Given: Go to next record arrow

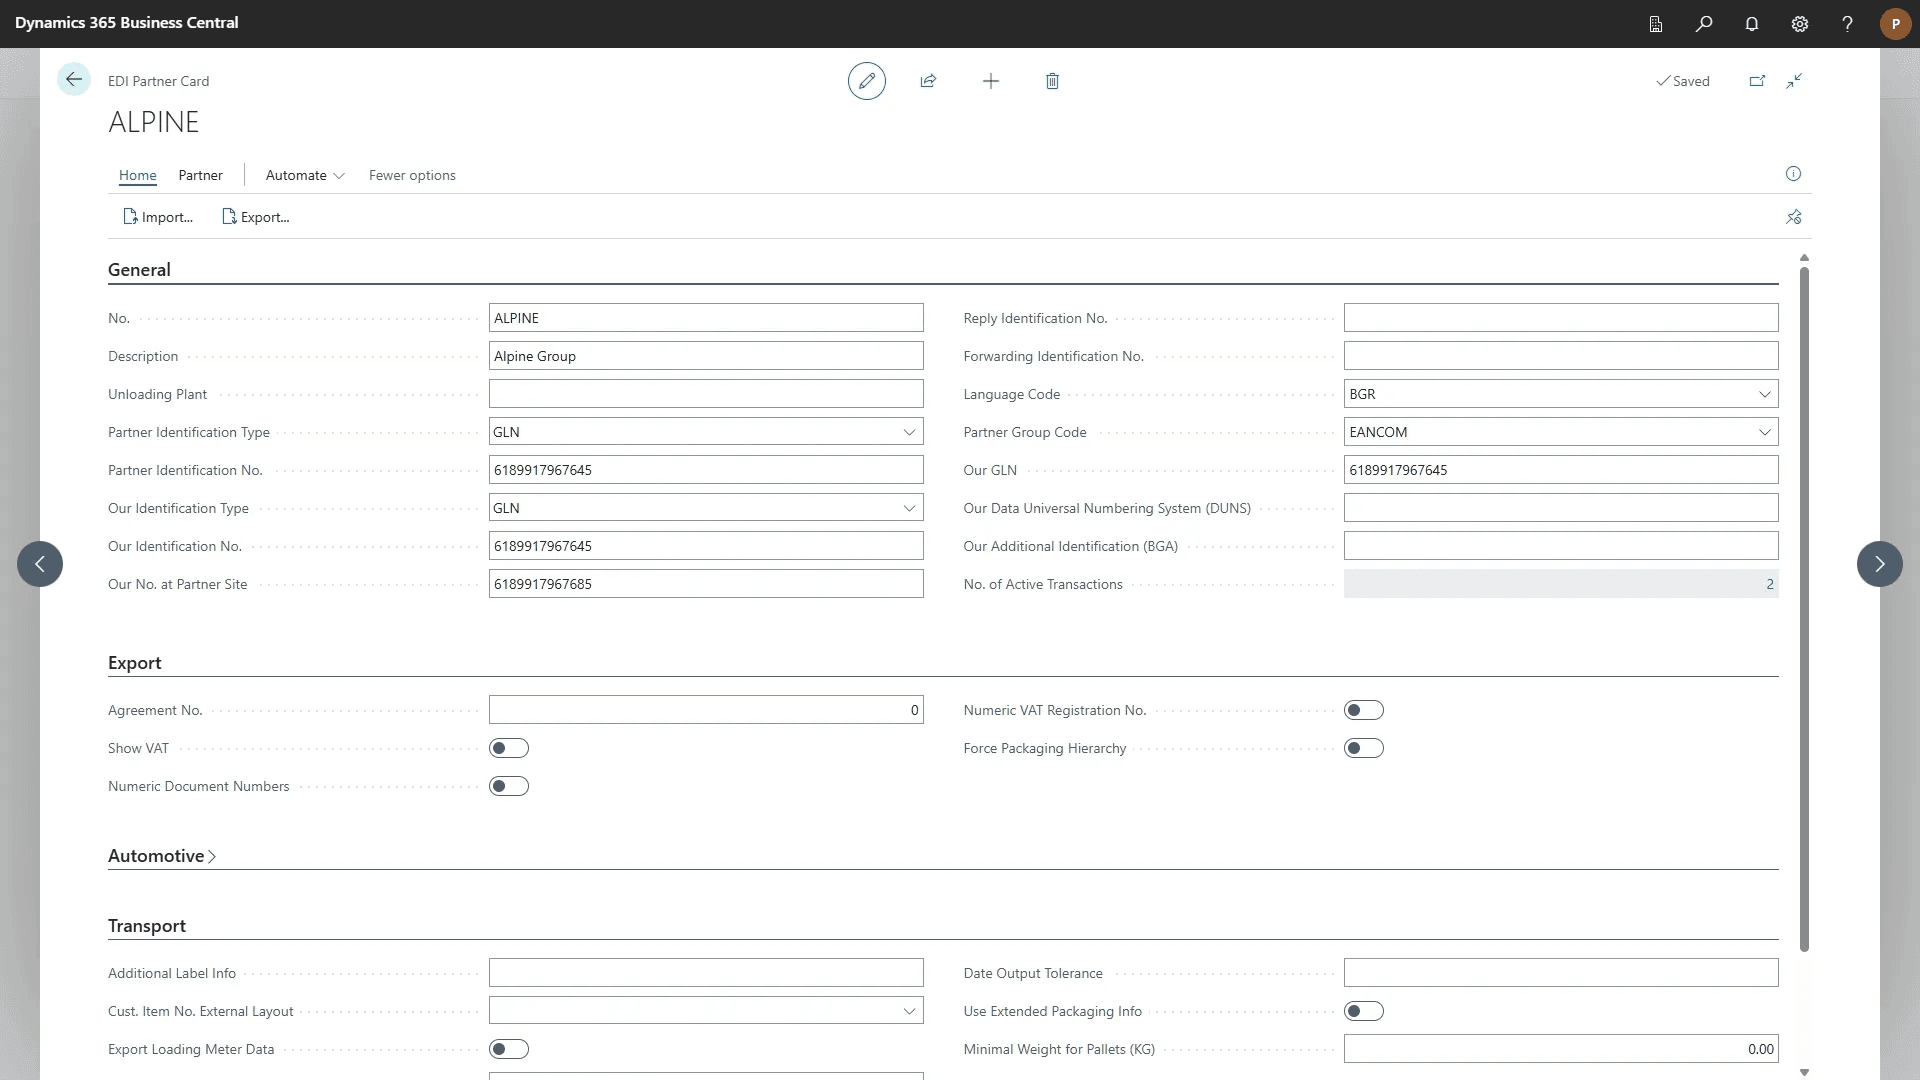Looking at the screenshot, I should 1879,564.
